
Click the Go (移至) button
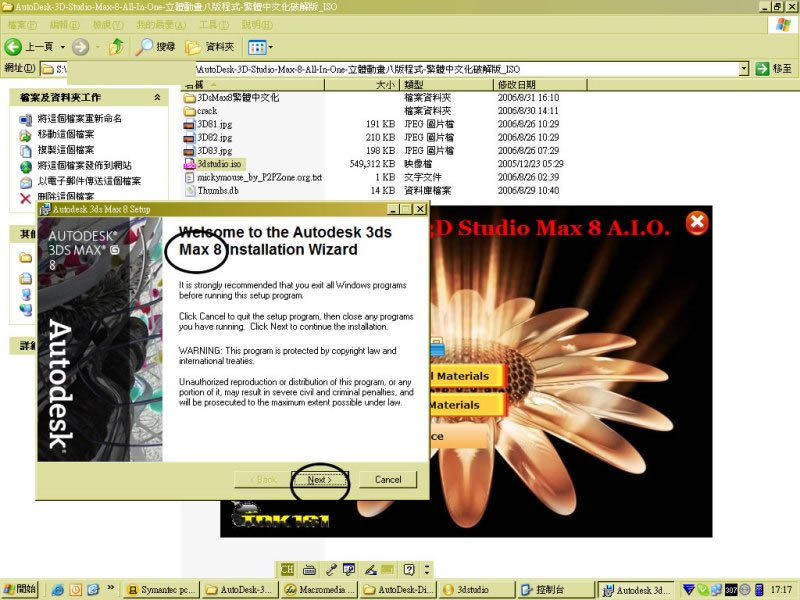(774, 69)
